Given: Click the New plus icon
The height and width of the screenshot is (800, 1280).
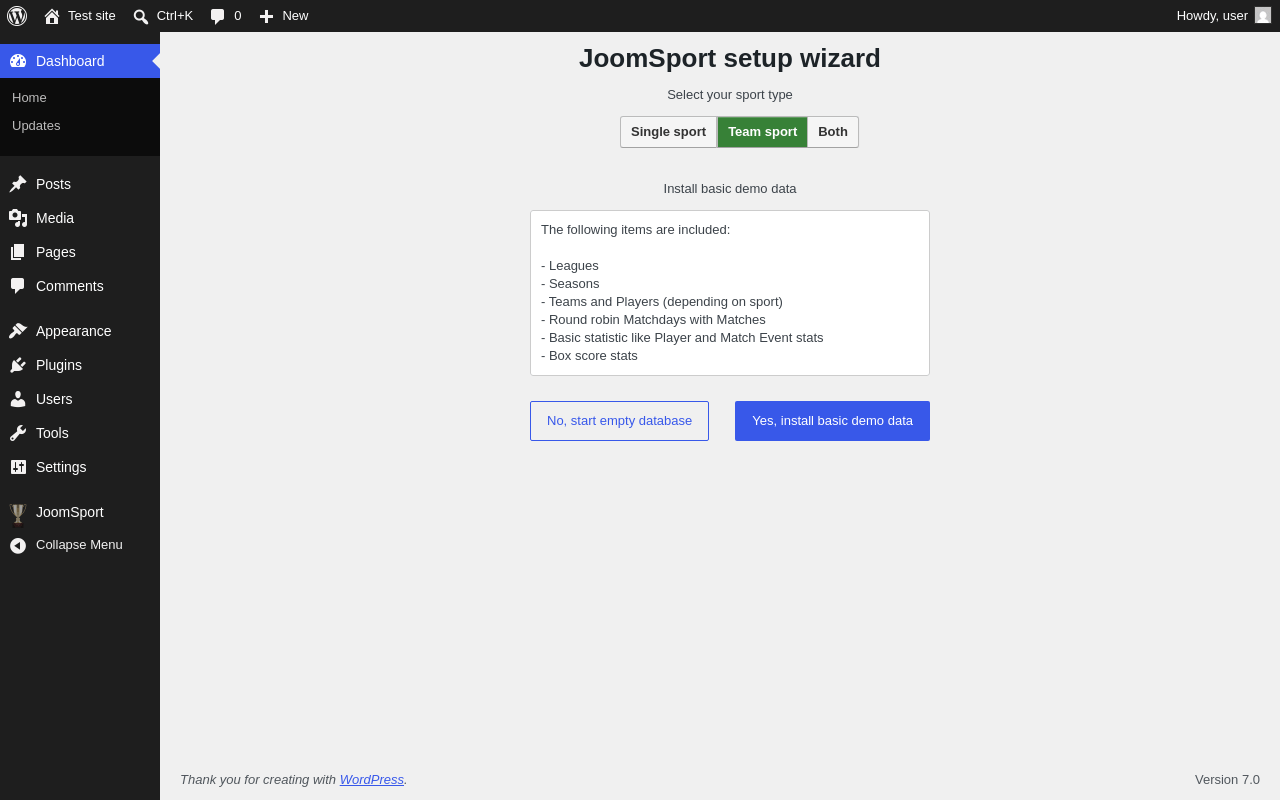Looking at the screenshot, I should [266, 16].
